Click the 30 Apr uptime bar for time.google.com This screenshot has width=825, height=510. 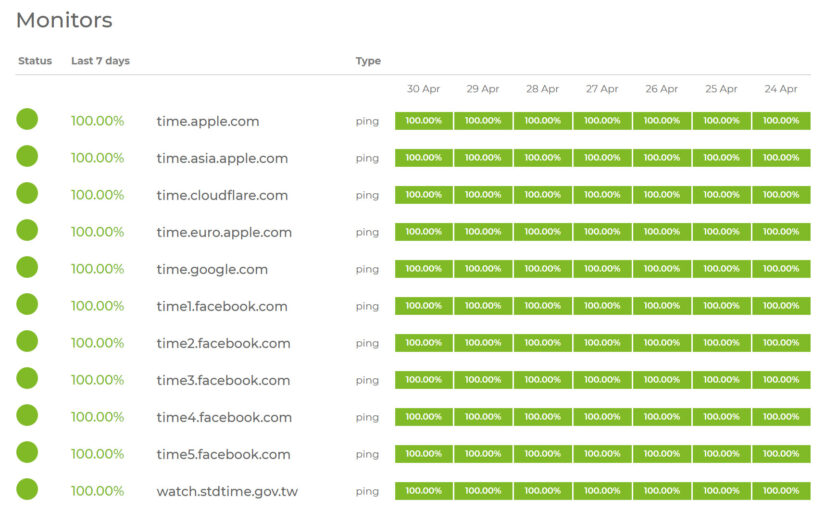(424, 268)
